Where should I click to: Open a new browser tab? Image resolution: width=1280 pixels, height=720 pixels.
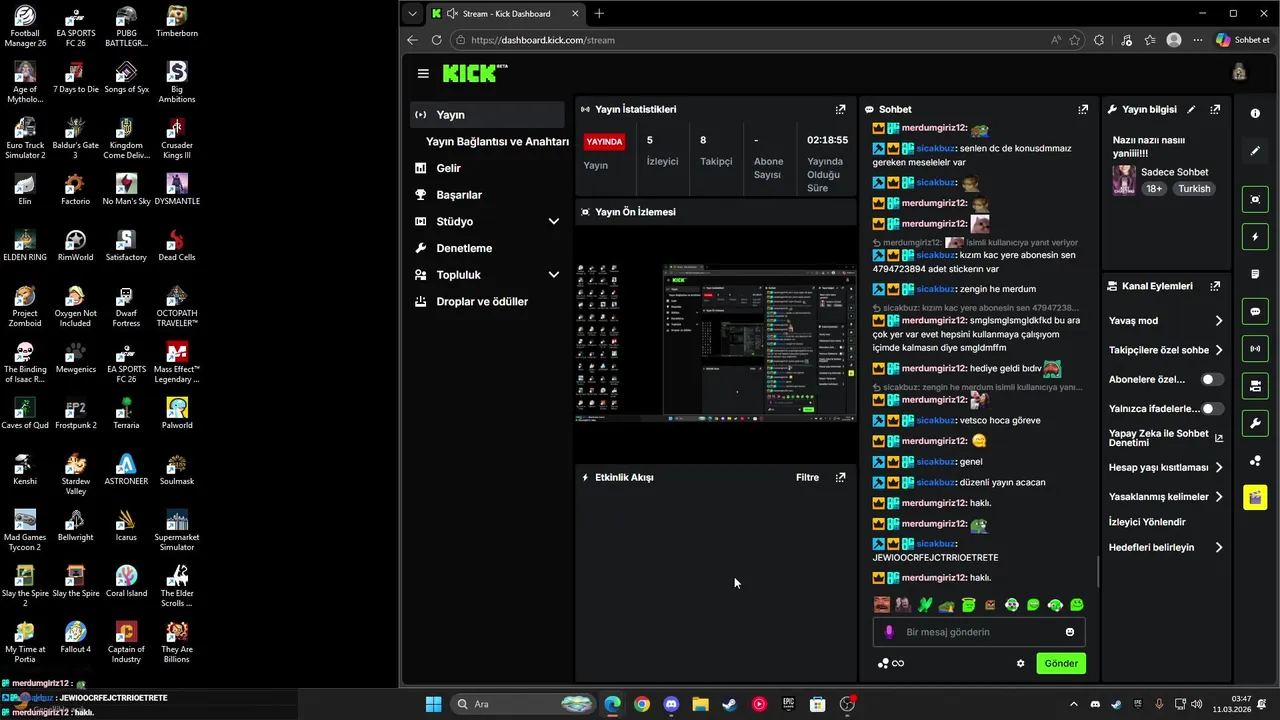[x=599, y=13]
